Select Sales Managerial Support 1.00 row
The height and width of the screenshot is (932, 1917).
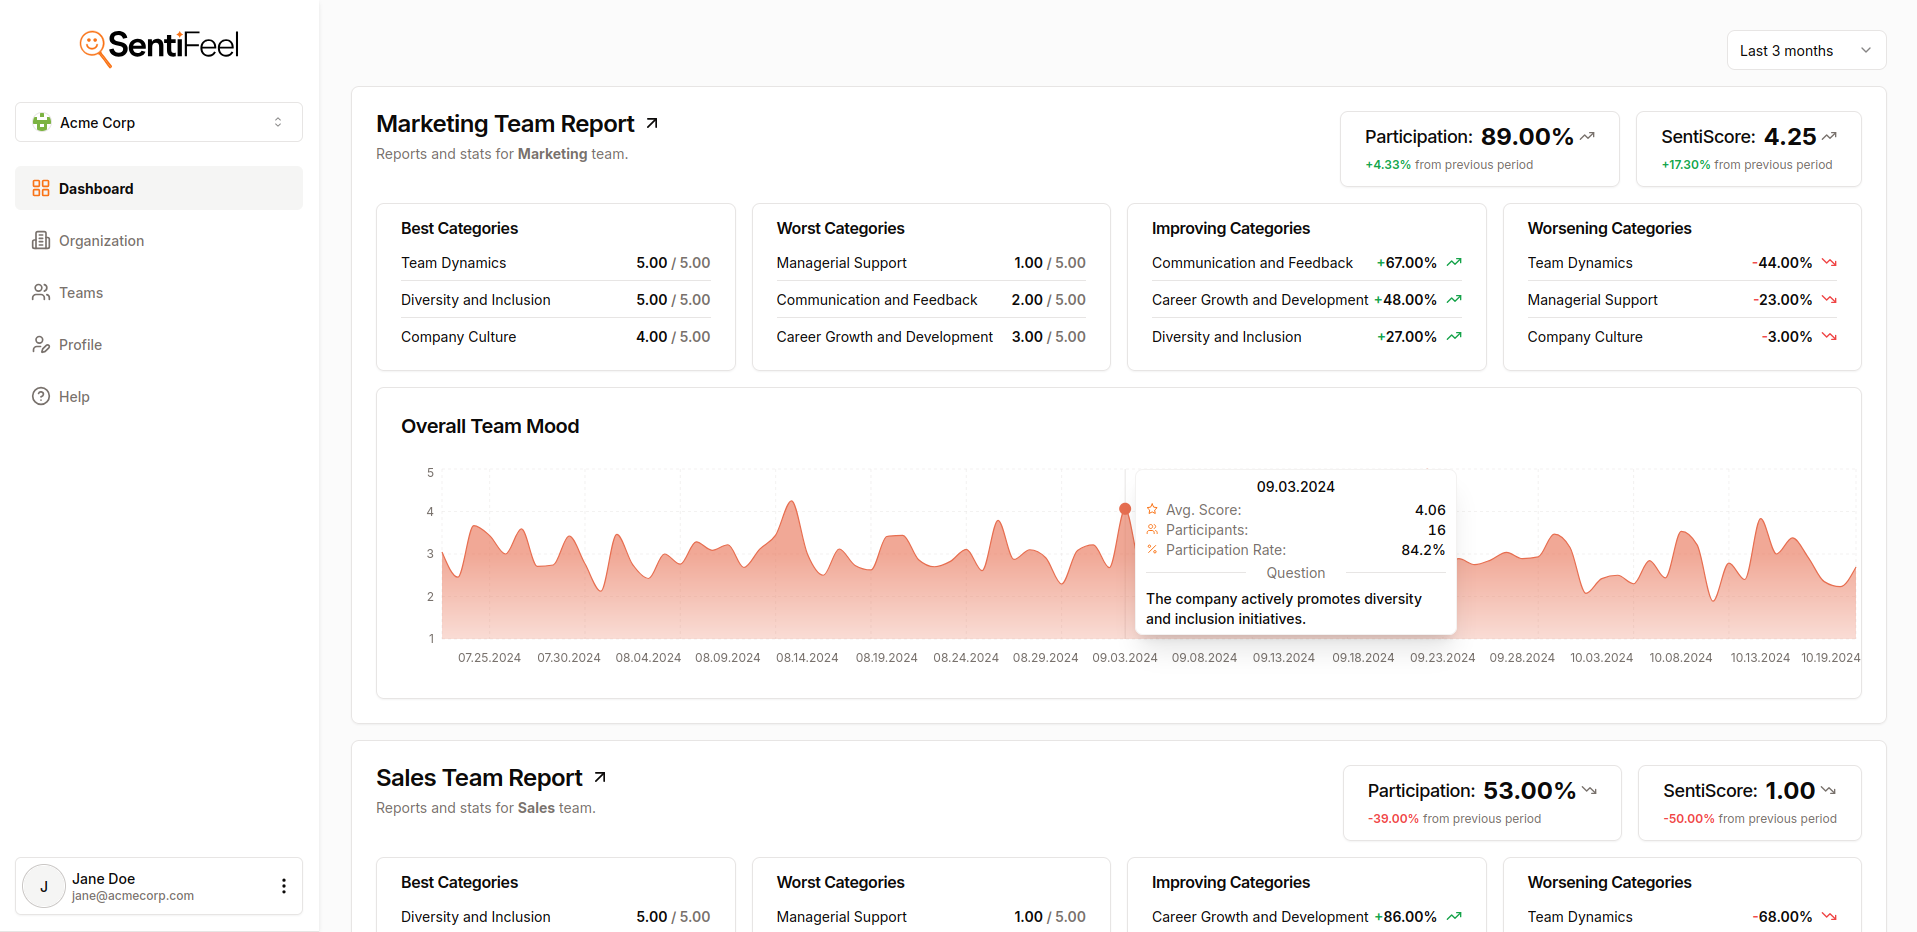(931, 916)
